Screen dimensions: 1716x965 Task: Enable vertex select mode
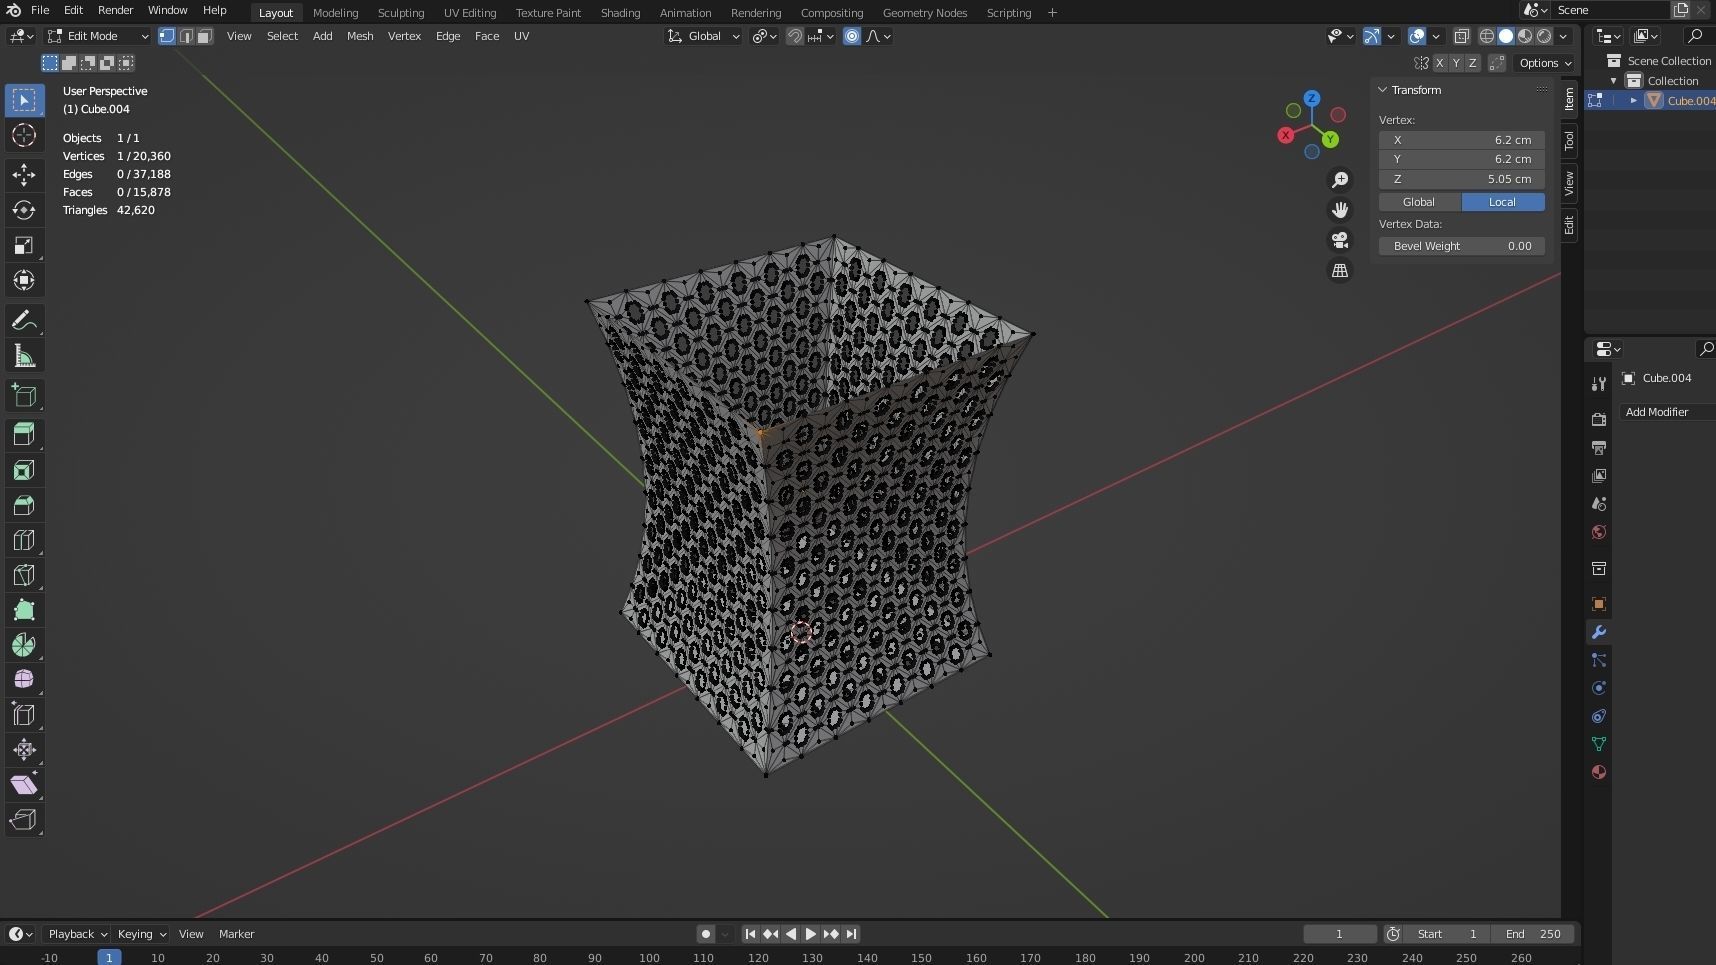click(x=167, y=36)
